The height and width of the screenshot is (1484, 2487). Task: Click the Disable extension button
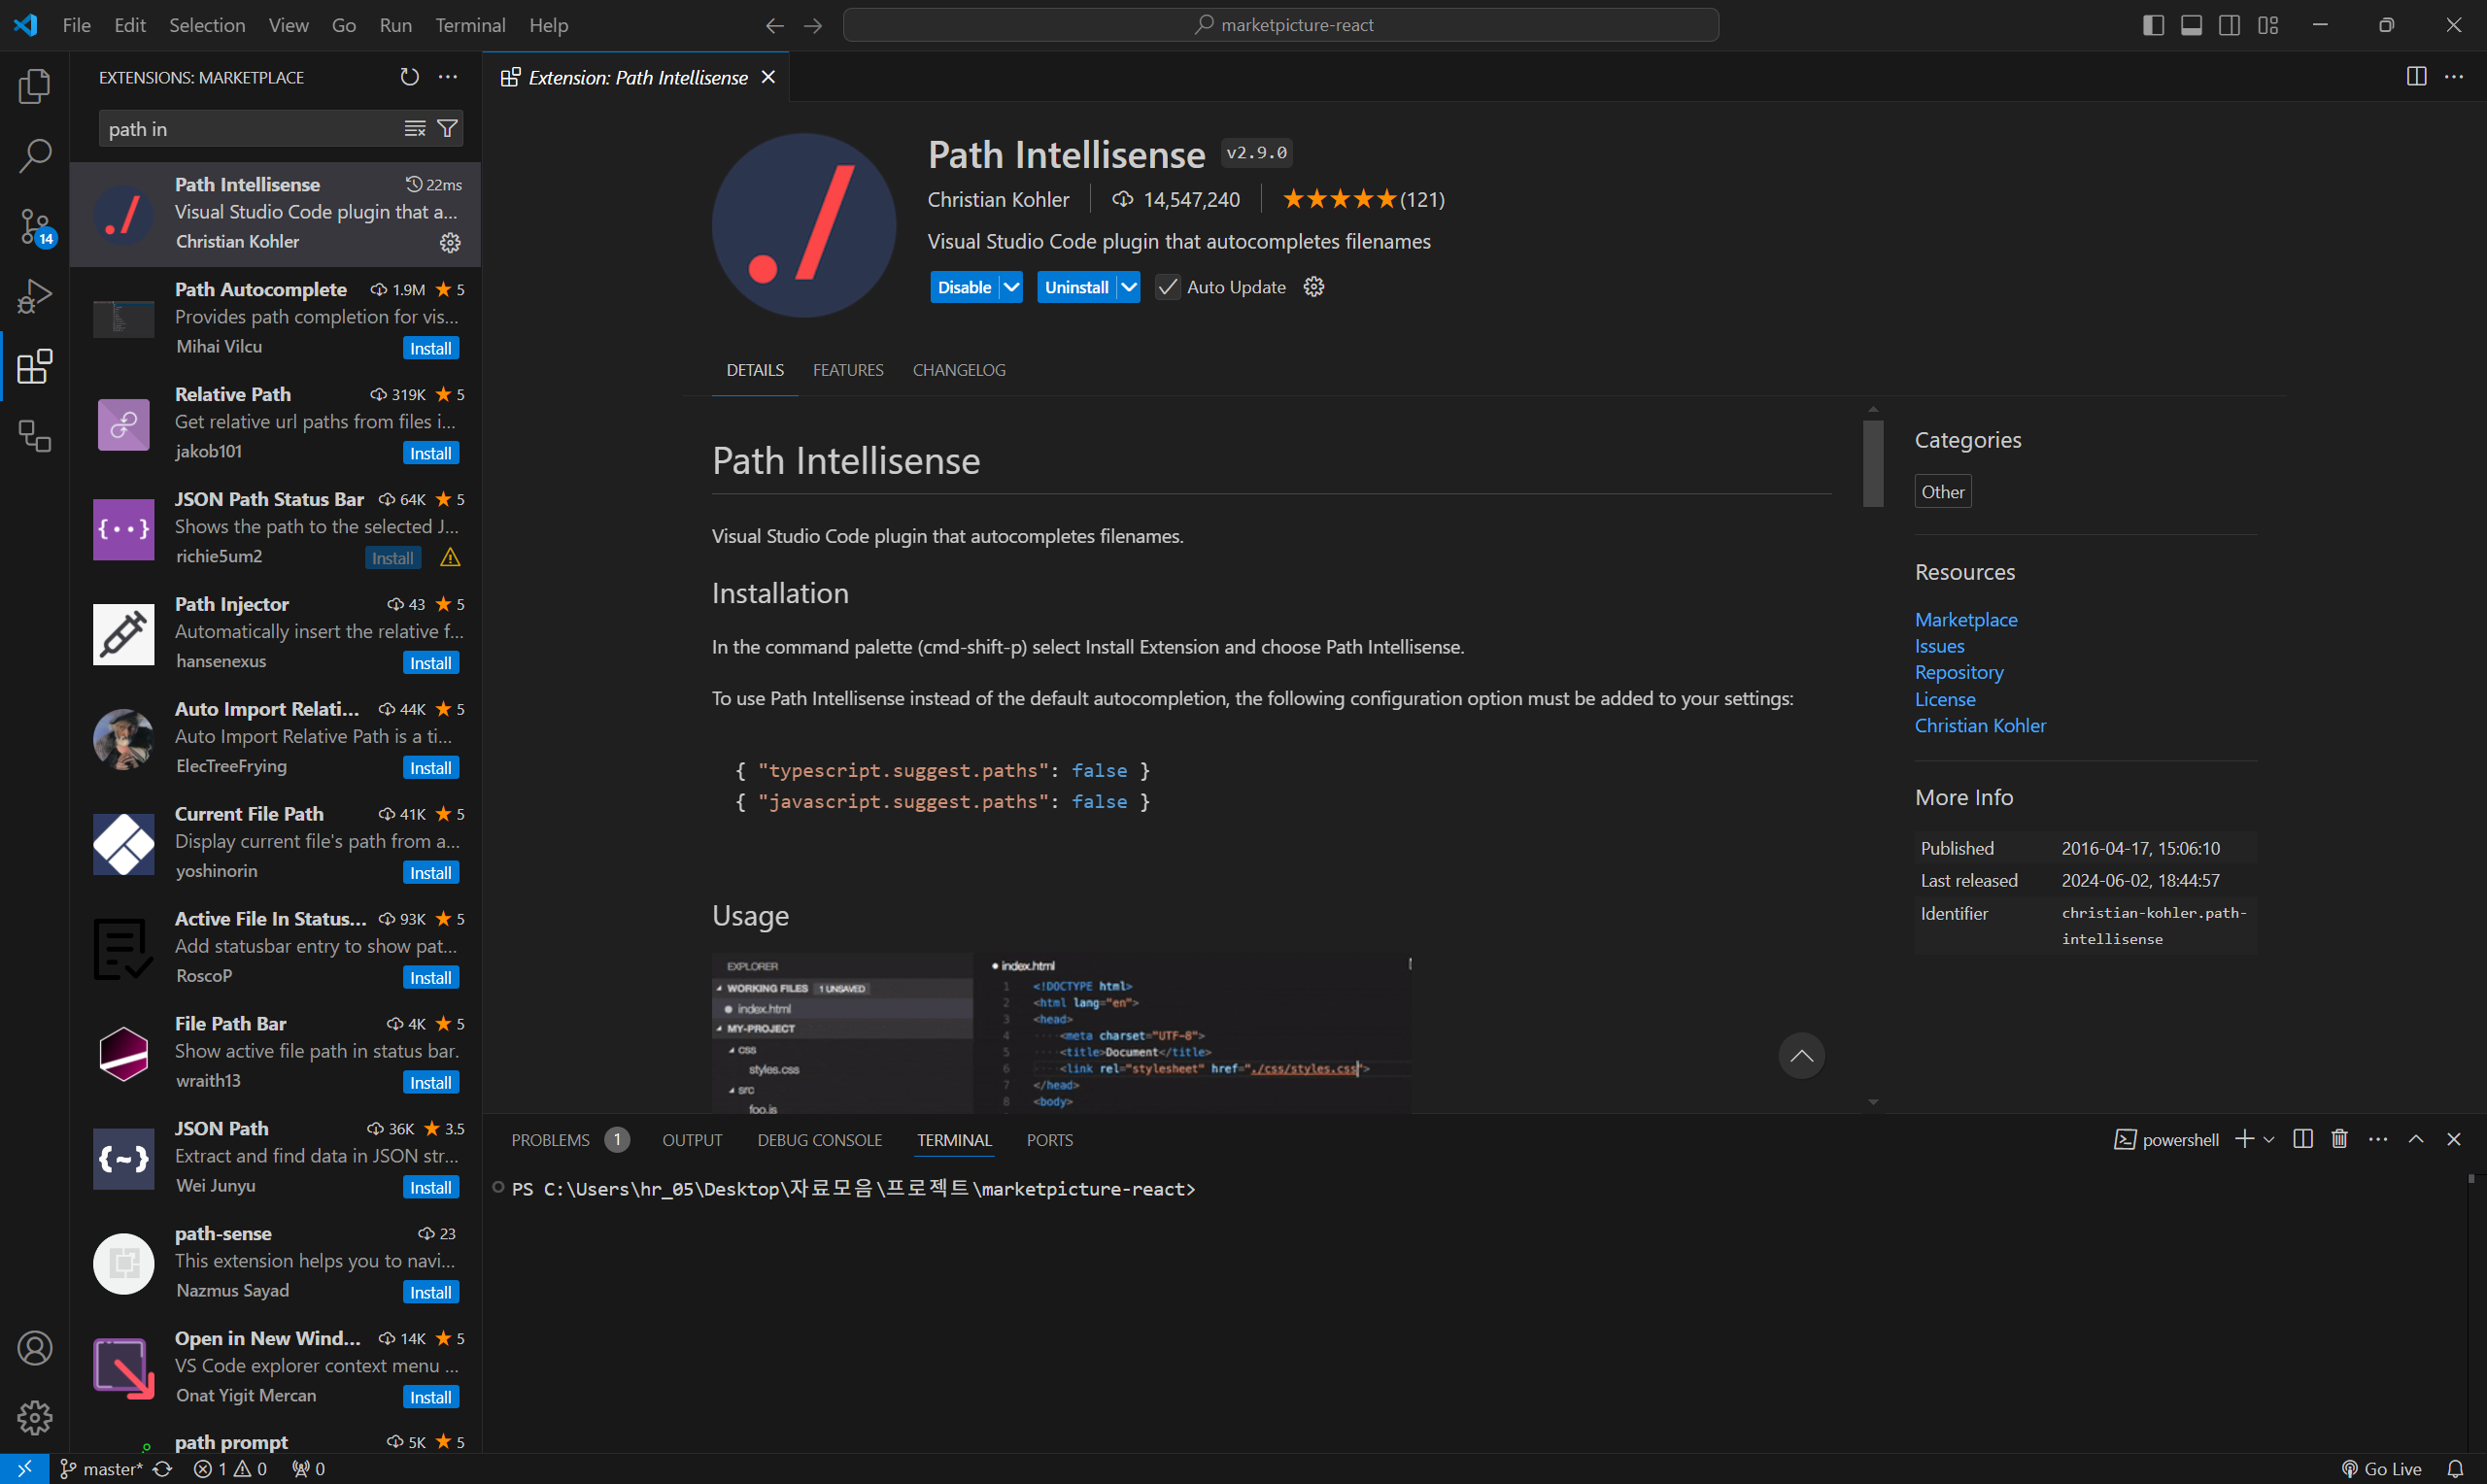965,287
